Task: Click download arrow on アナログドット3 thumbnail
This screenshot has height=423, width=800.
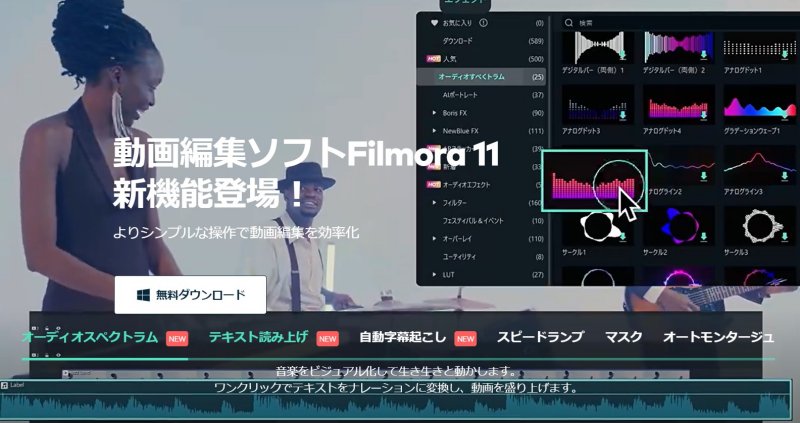Action: point(622,115)
